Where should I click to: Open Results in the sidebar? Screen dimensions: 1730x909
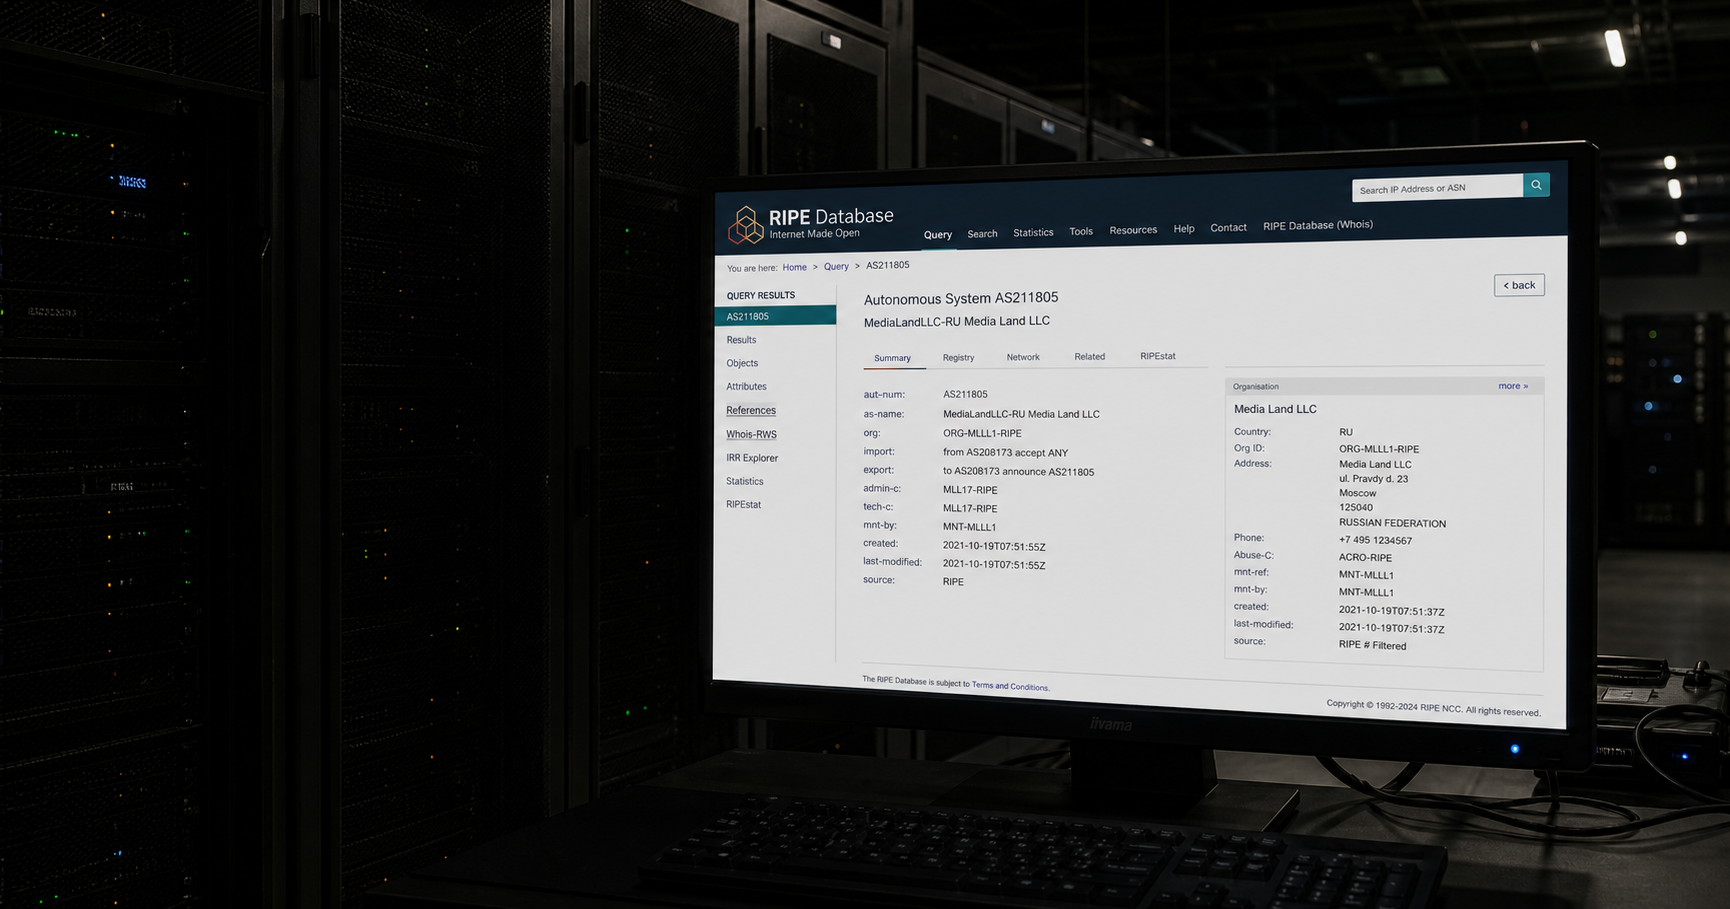(741, 340)
